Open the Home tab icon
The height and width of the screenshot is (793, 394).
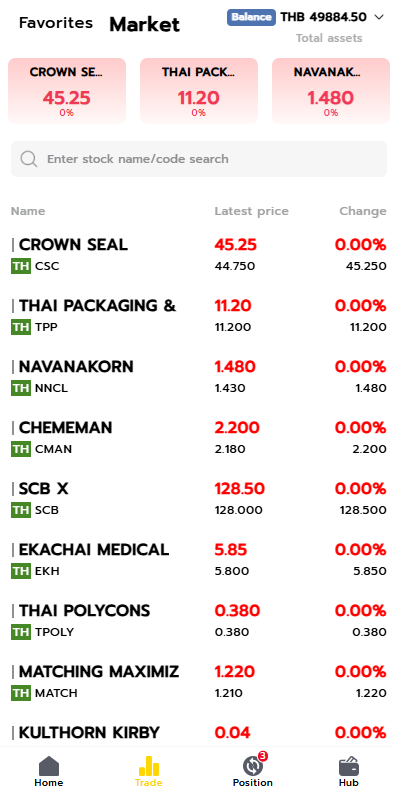pyautogui.click(x=49, y=766)
